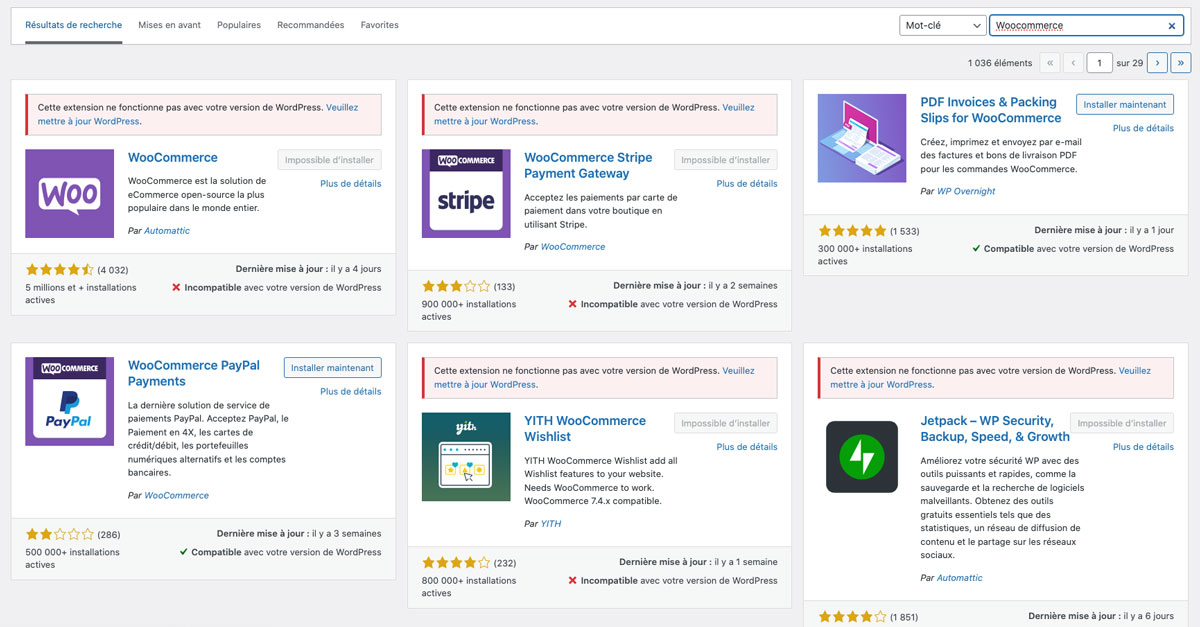This screenshot has width=1200, height=627.
Task: Click inside the page number input
Action: point(1099,62)
